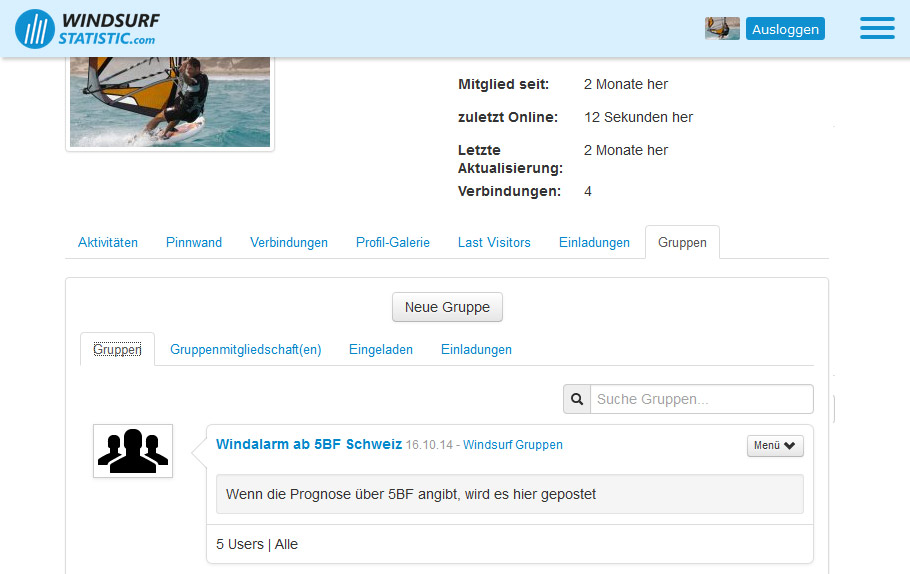Click the Neue Gruppe button
Image resolution: width=910 pixels, height=574 pixels.
447,307
